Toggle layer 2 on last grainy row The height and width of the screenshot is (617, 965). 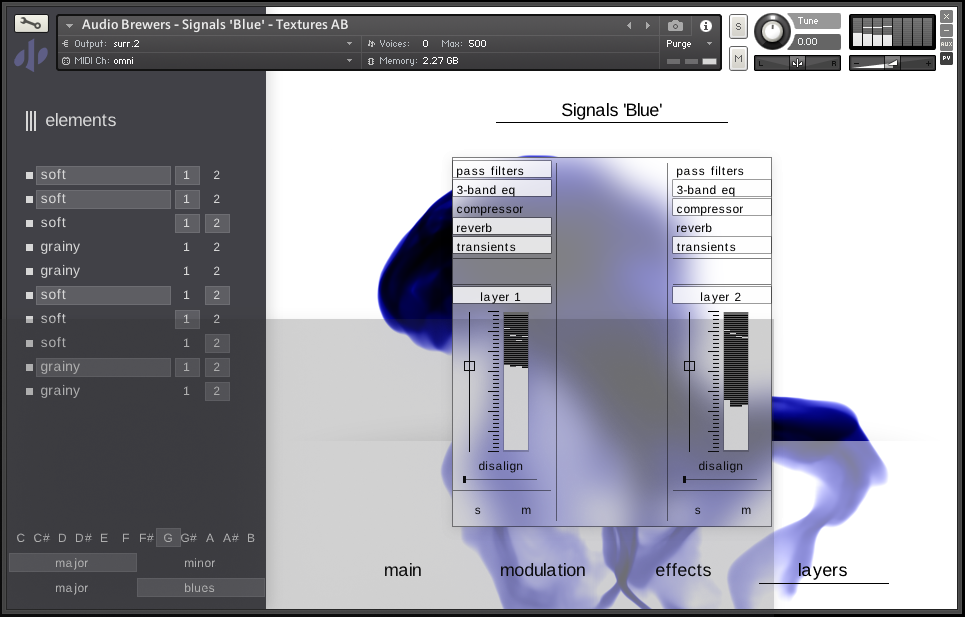coord(217,391)
